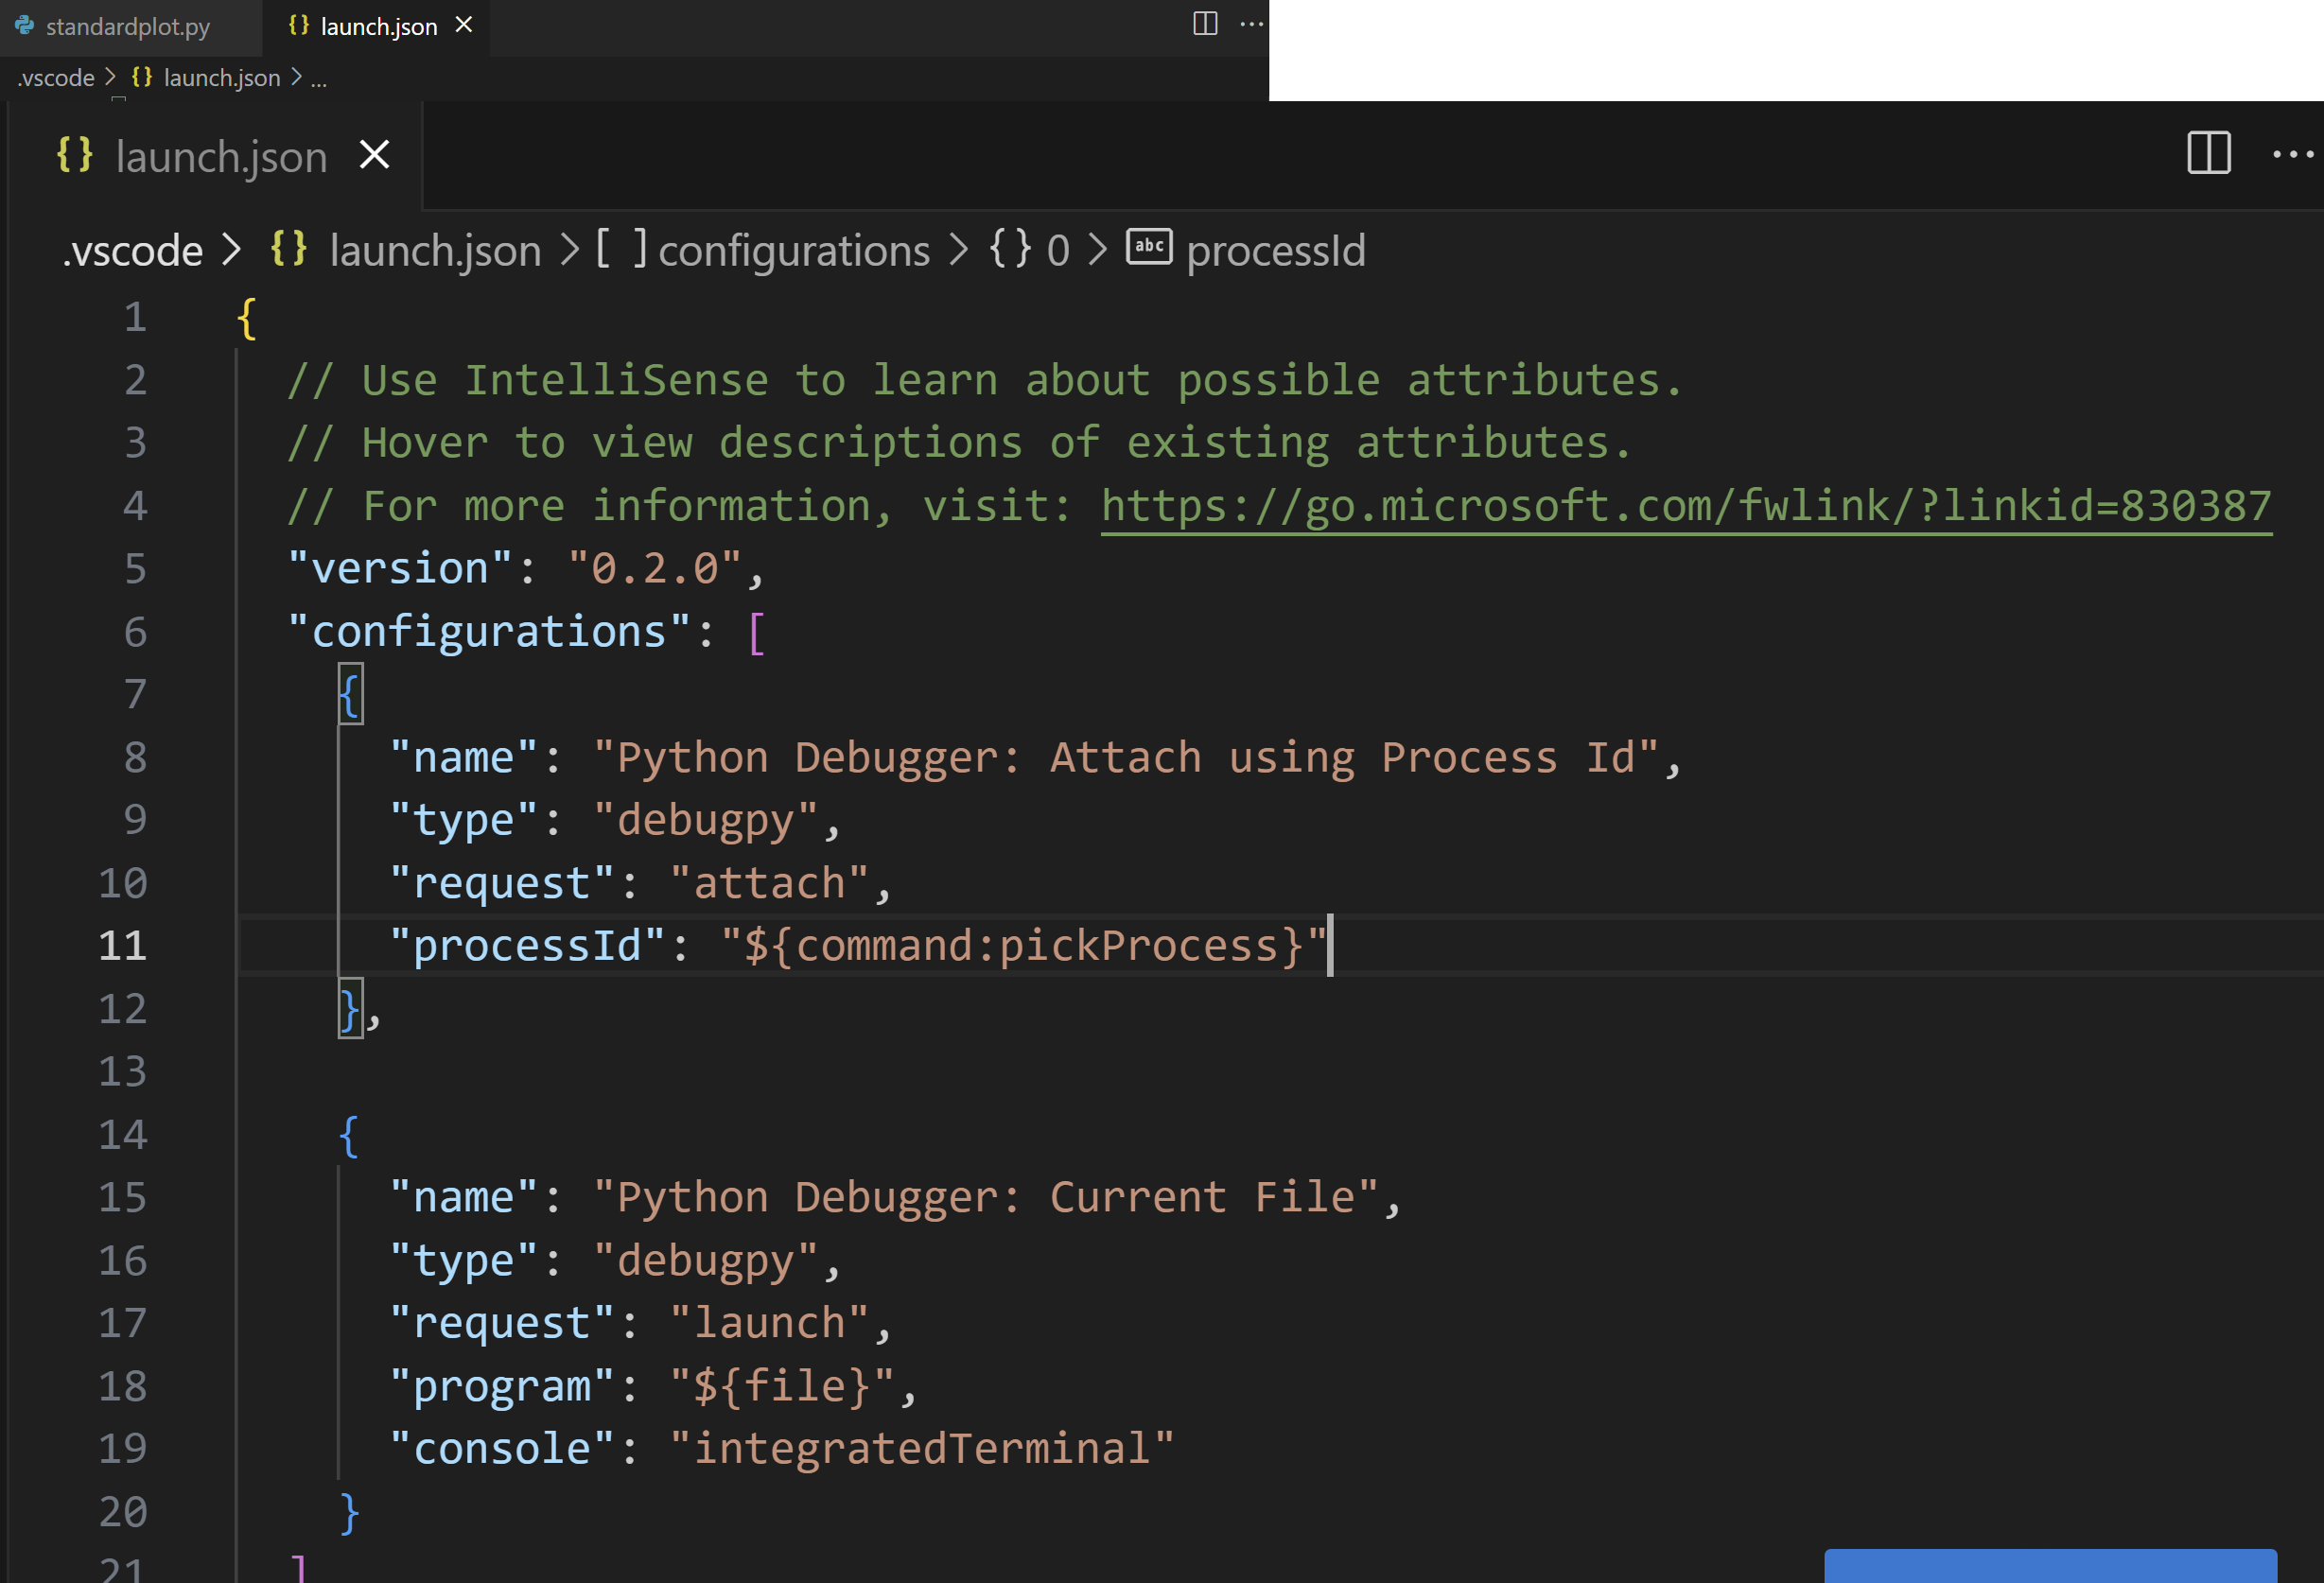The image size is (2324, 1583).
Task: Click the top-right panel layout icon
Action: (2210, 155)
